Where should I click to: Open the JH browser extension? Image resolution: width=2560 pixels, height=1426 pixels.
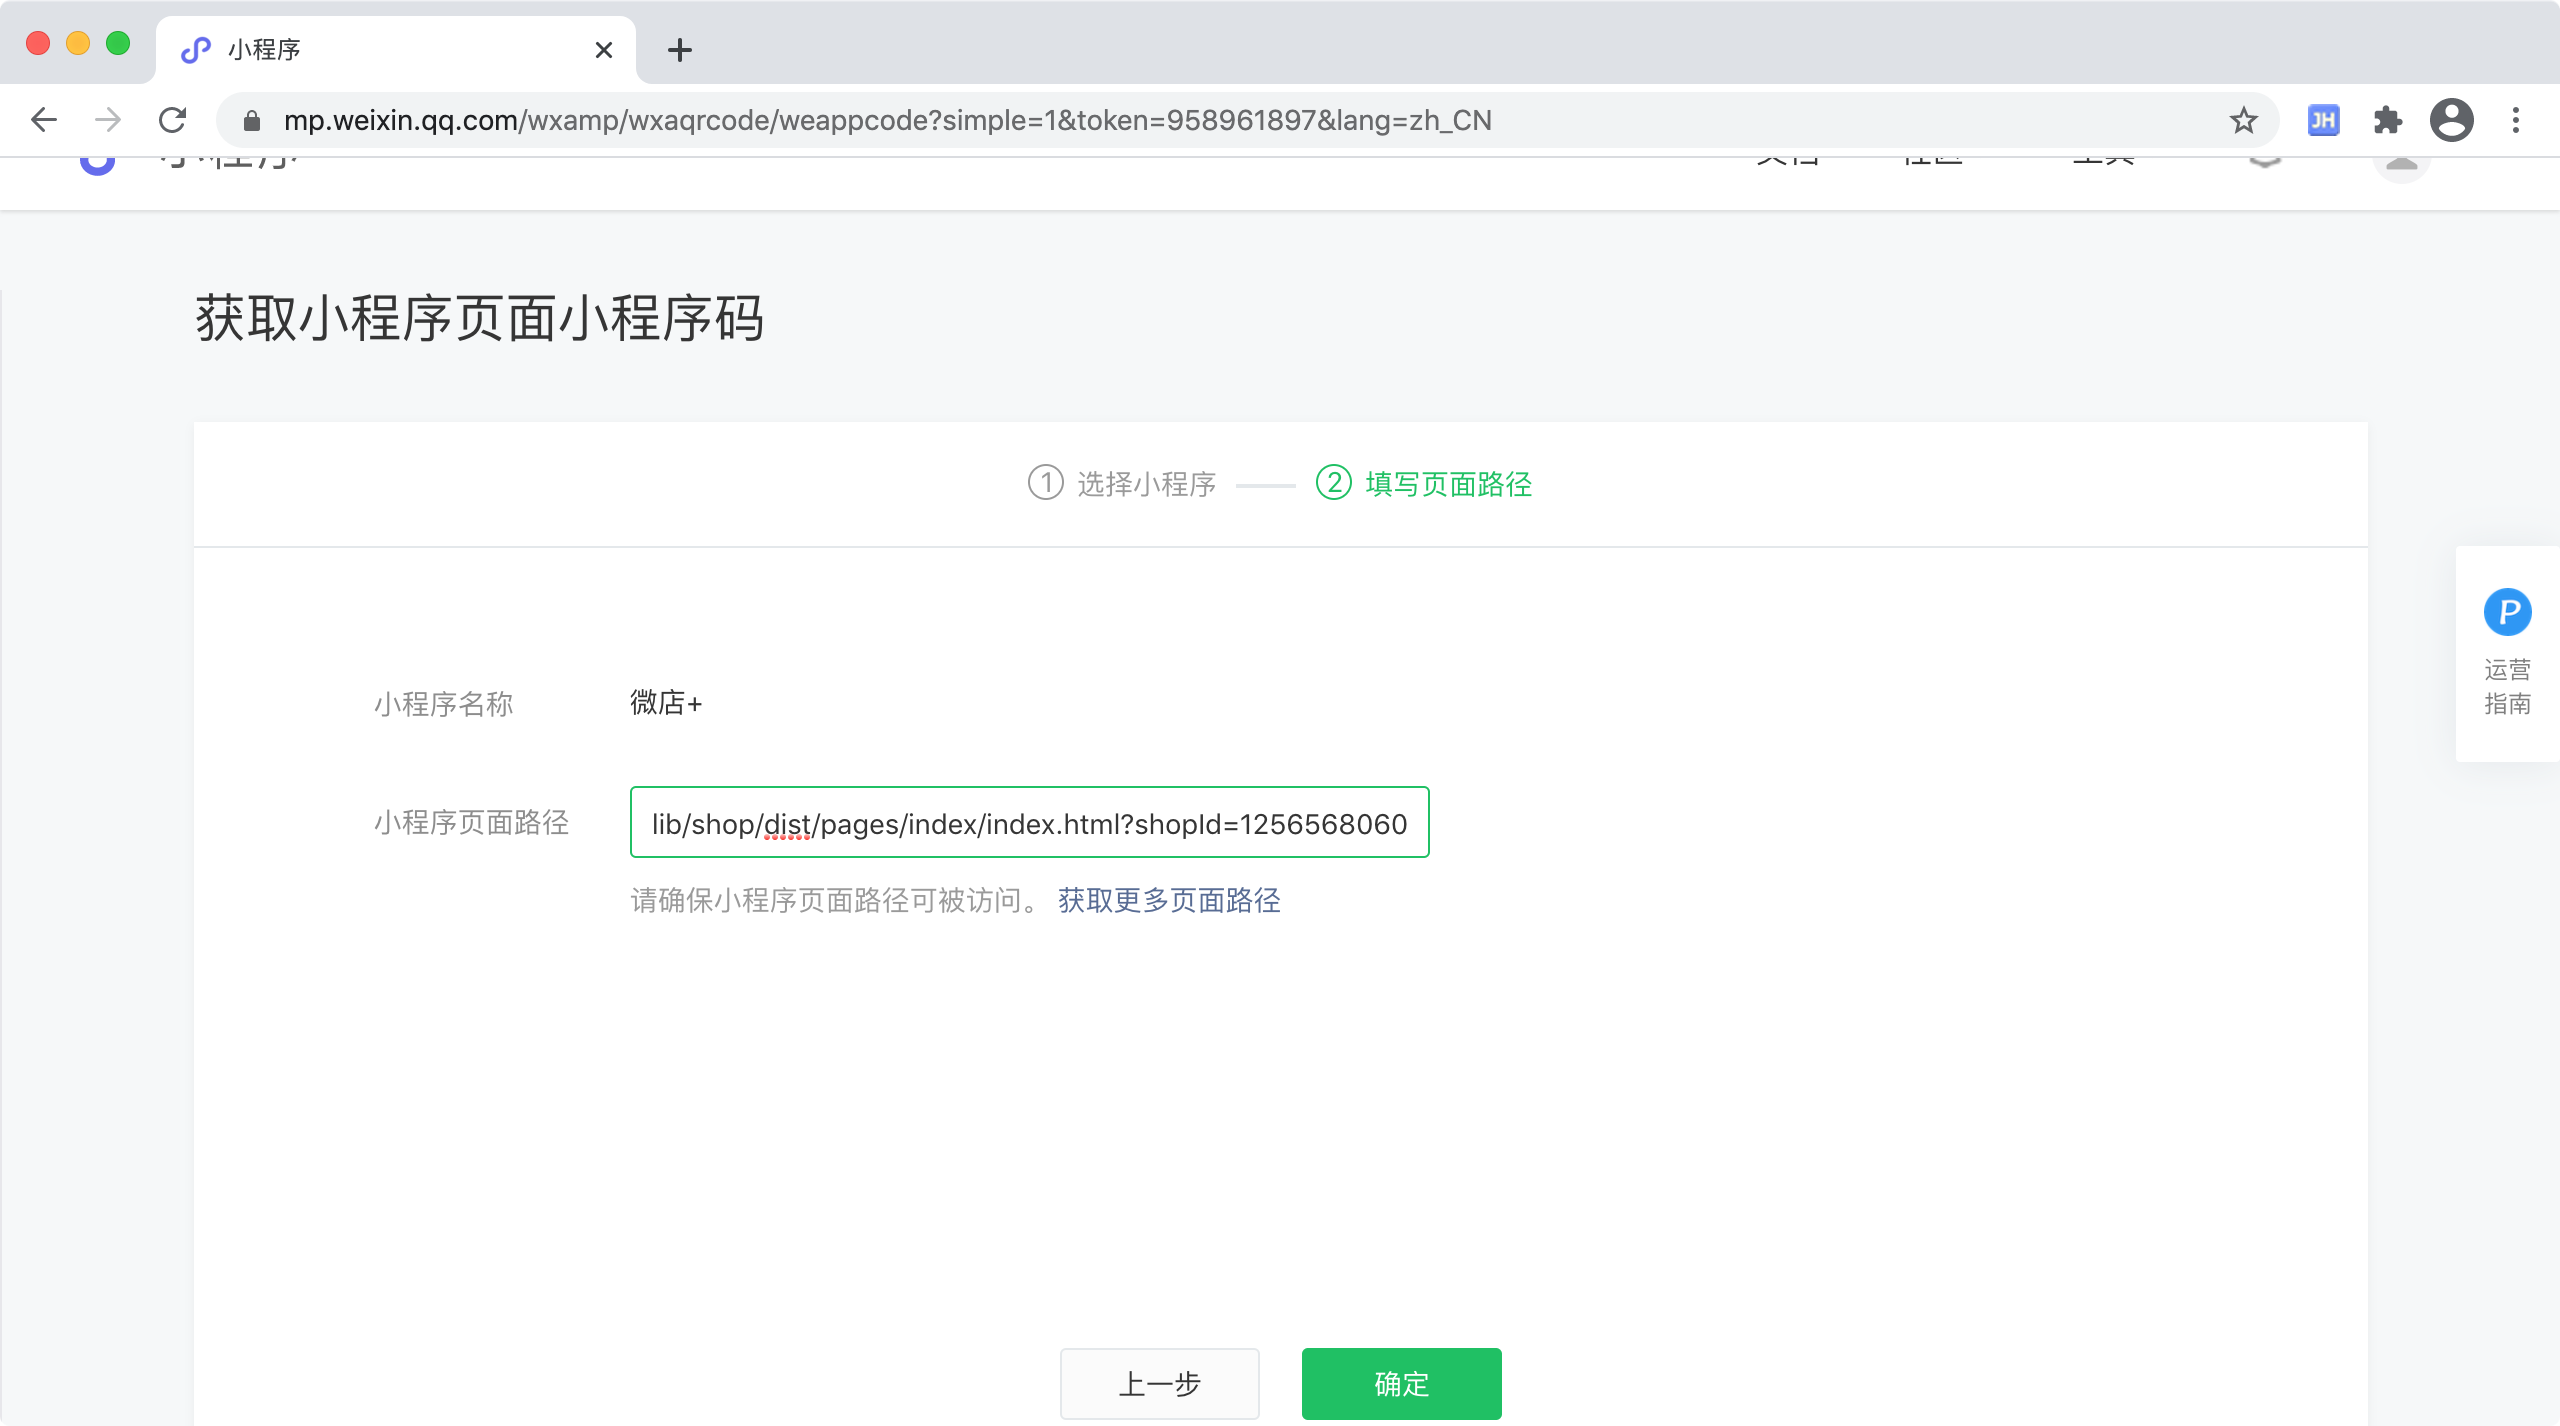point(2323,120)
